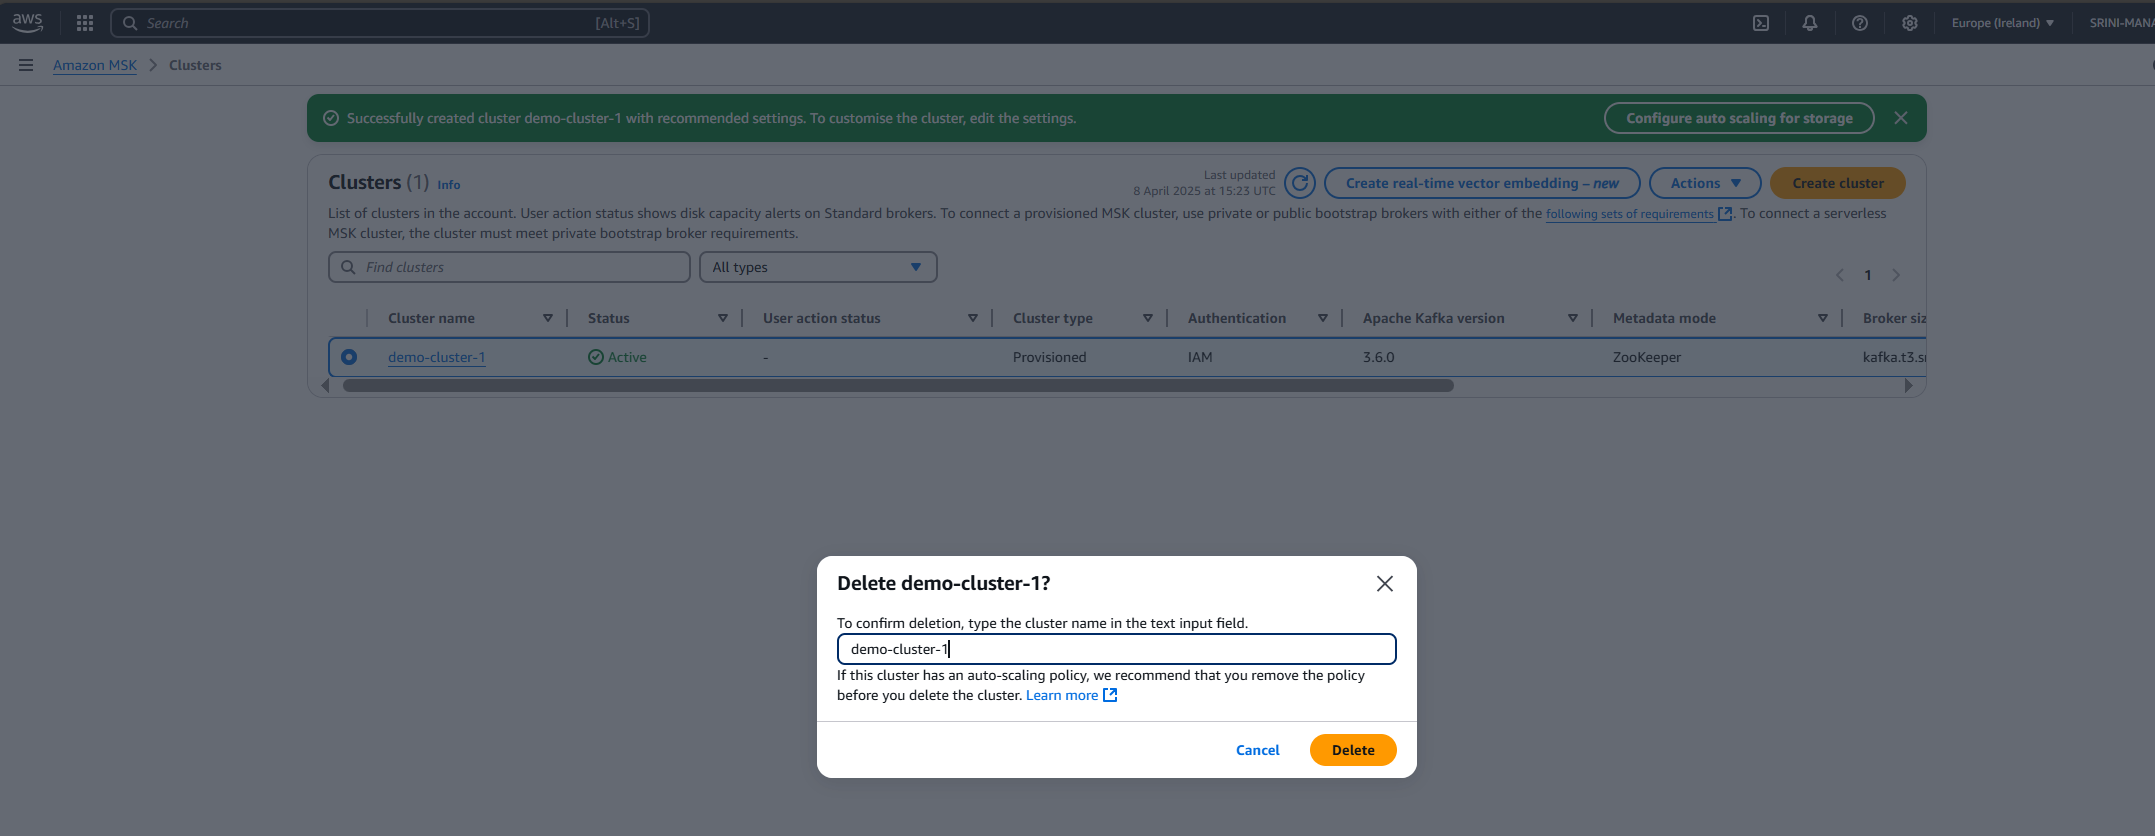Image resolution: width=2155 pixels, height=836 pixels.
Task: Sort by Cluster type column
Action: tap(1148, 318)
